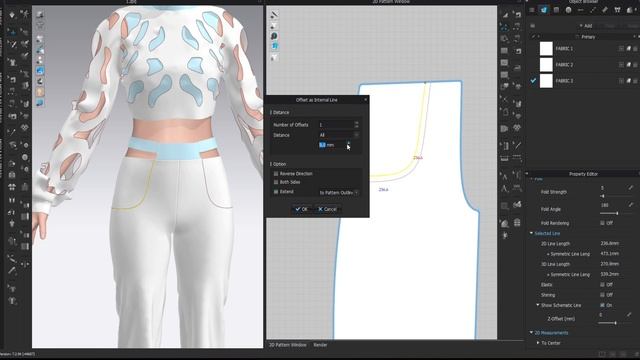
Task: Open the Extend 'to Pattern Outline' dropdown
Action: click(x=339, y=192)
